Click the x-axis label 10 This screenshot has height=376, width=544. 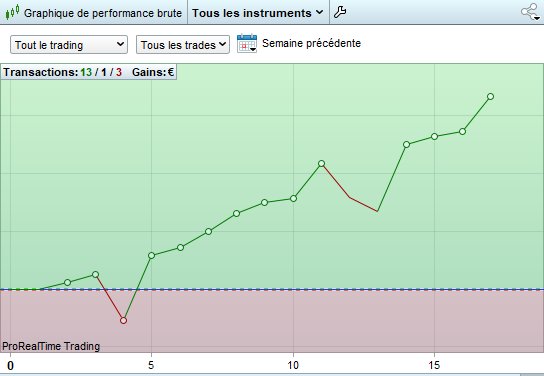(293, 365)
